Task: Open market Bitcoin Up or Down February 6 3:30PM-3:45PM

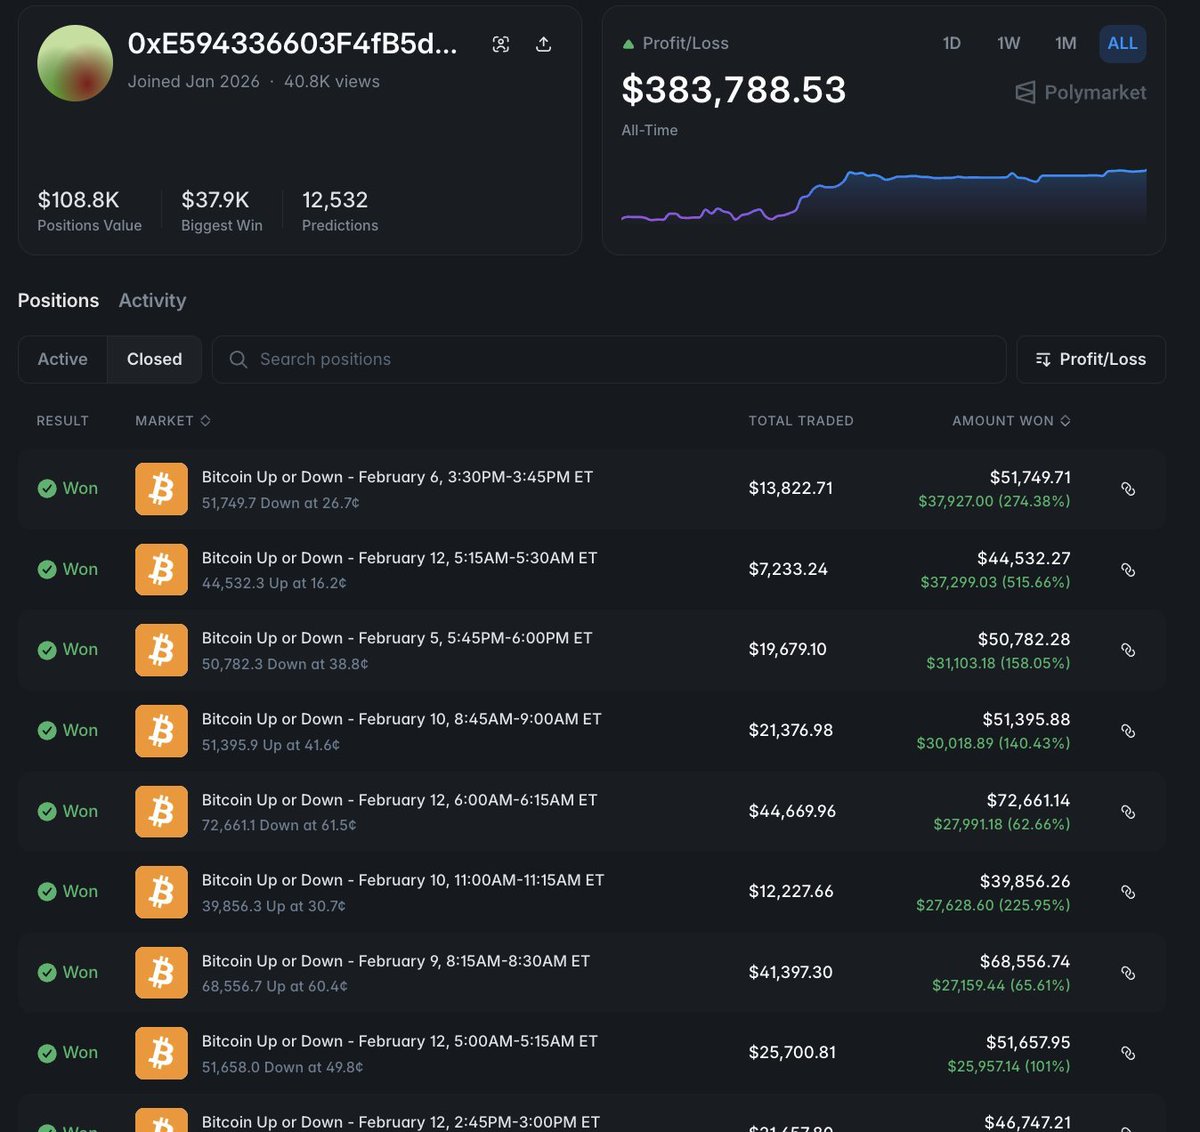Action: pyautogui.click(x=397, y=477)
